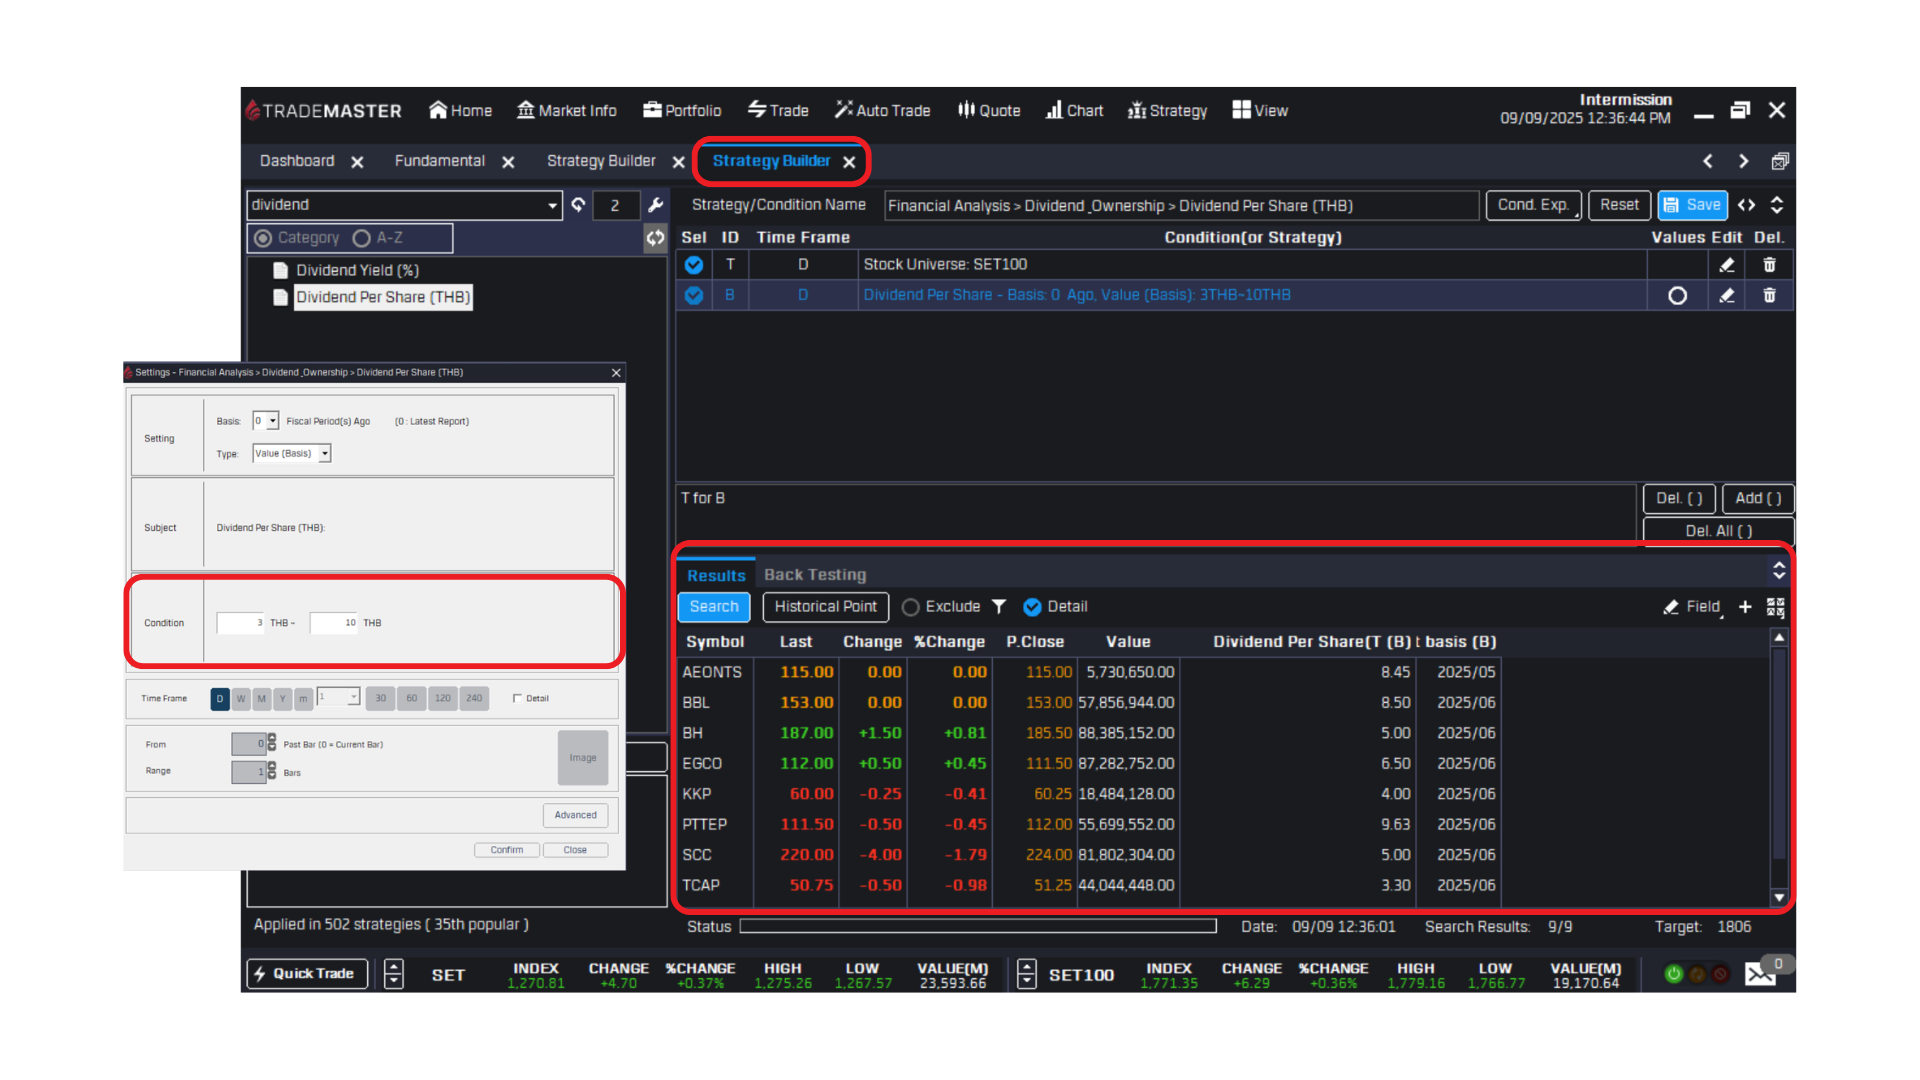The width and height of the screenshot is (1920, 1080).
Task: Toggle the Detail checkbox in Results
Action: 1033,607
